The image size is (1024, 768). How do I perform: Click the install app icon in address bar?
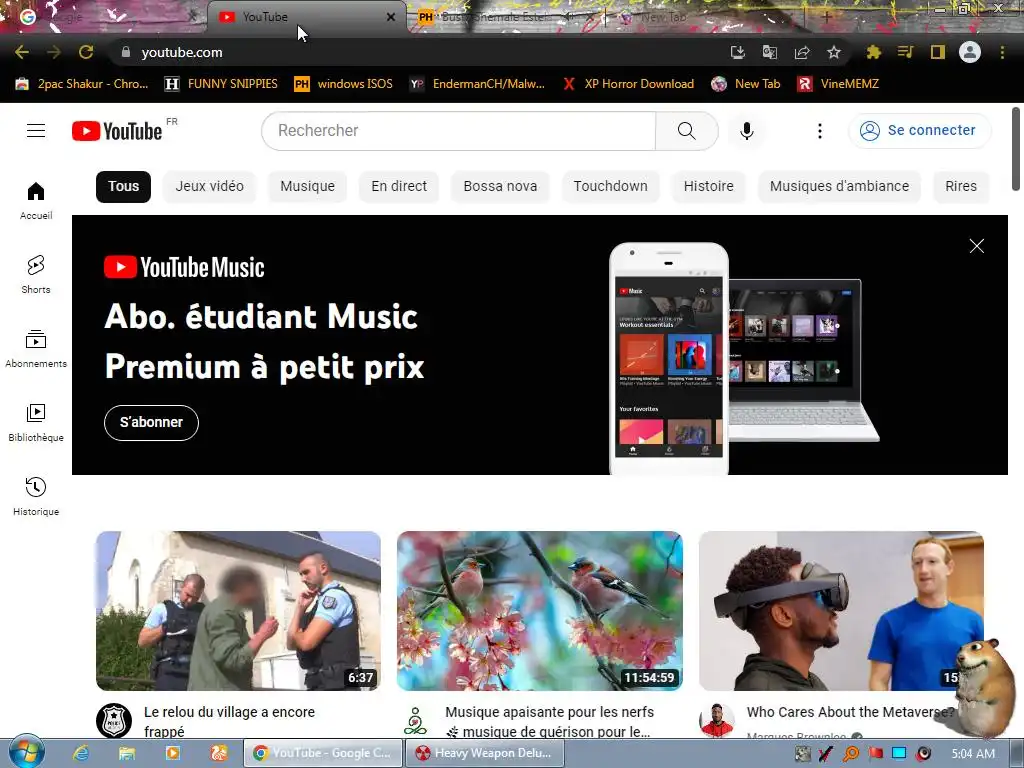(737, 52)
